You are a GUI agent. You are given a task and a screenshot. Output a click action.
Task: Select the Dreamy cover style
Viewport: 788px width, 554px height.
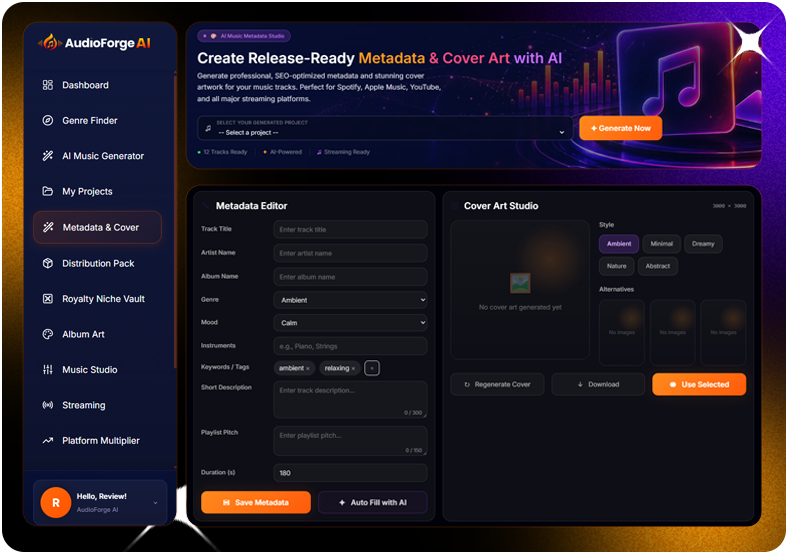[703, 244]
